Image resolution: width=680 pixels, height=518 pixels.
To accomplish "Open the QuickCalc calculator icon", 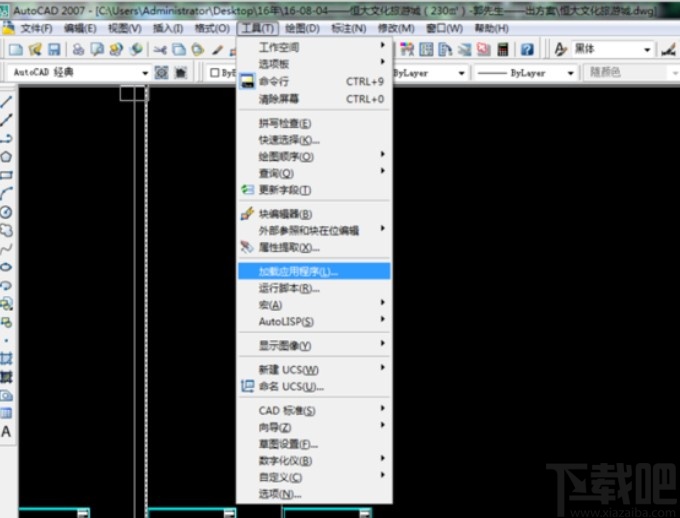I will pos(503,49).
